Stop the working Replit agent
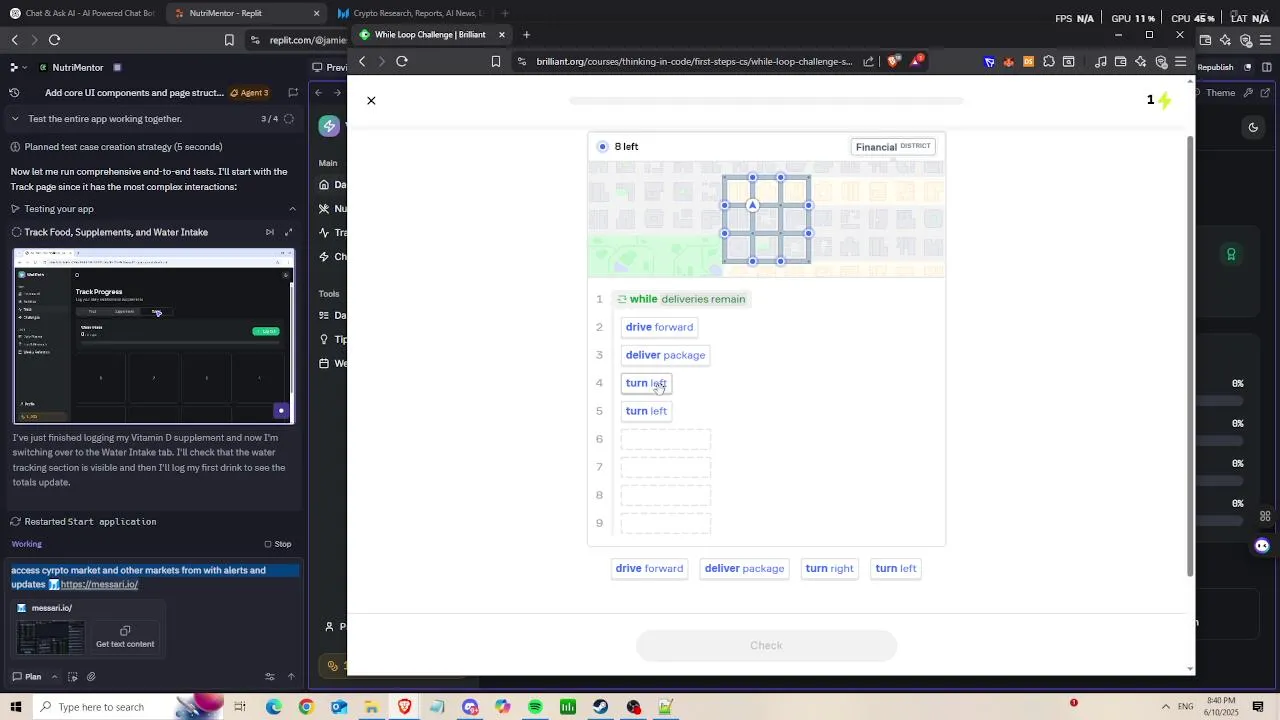 tap(278, 545)
